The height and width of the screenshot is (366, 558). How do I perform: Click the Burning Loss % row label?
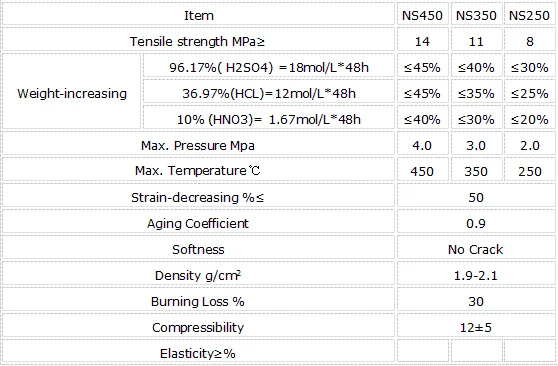click(x=198, y=301)
